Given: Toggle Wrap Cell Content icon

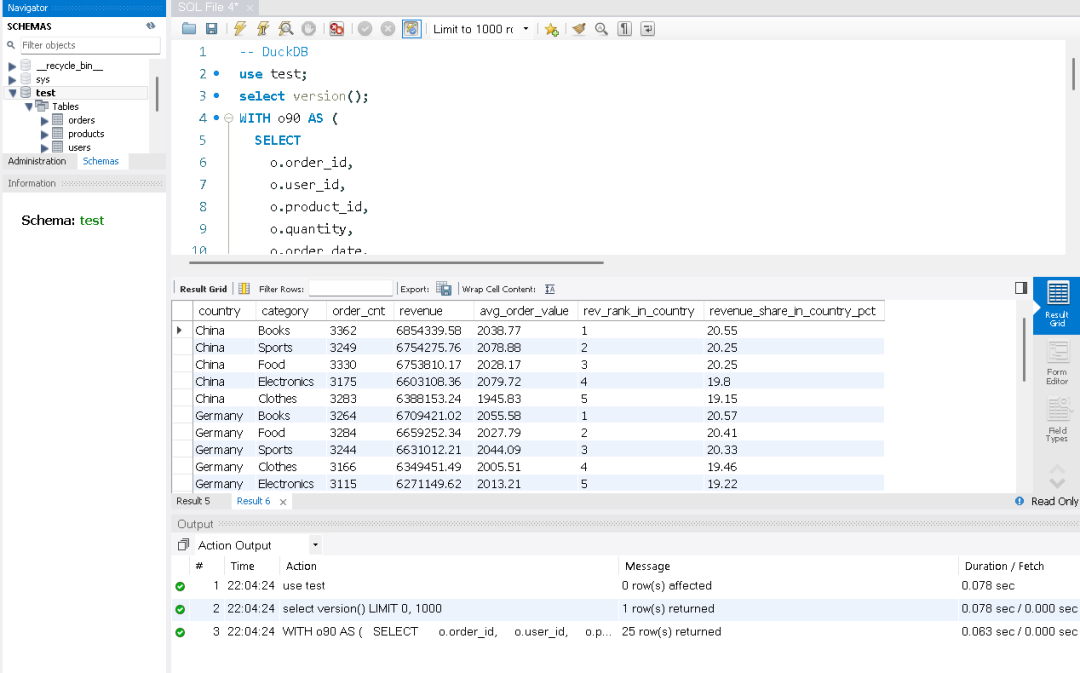Looking at the screenshot, I should click(550, 289).
